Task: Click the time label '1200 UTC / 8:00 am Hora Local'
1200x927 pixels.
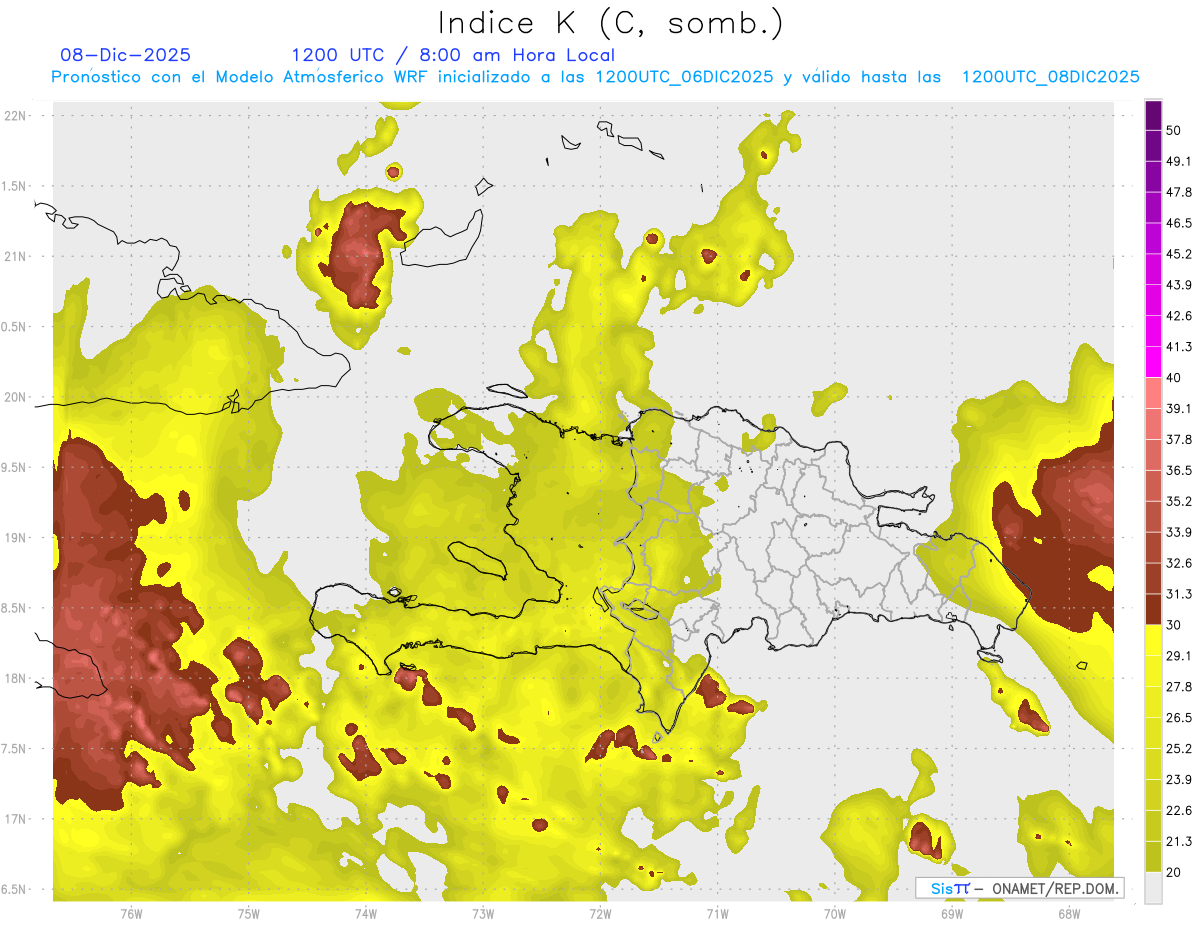Action: click(453, 55)
